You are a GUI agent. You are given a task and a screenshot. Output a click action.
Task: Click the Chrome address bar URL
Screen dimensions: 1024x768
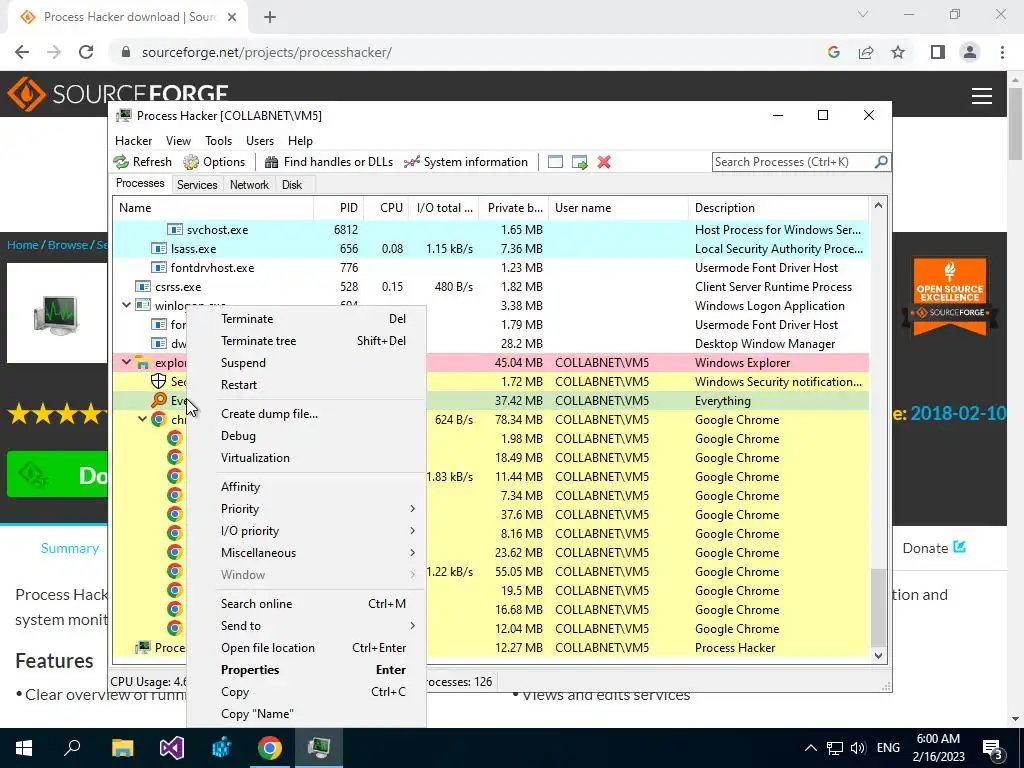pos(266,52)
